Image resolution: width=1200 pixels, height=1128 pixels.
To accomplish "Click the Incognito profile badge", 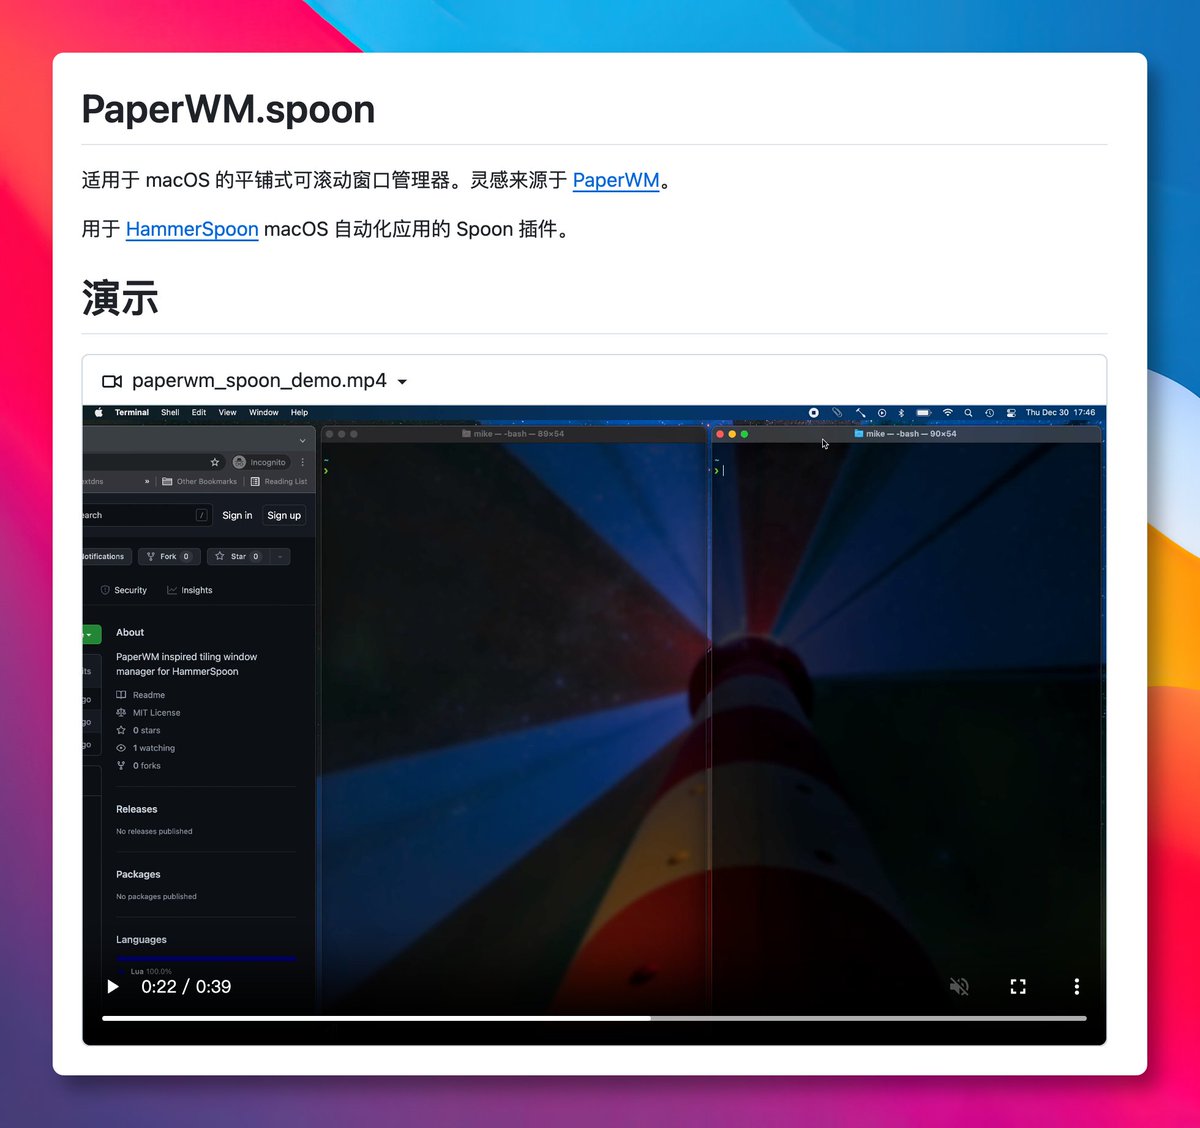I will coord(260,462).
